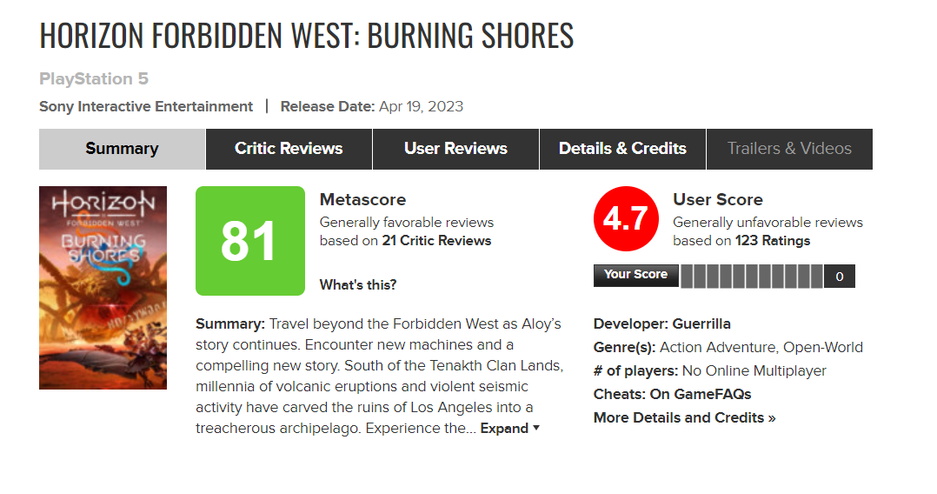Expand the full game summary text

[x=510, y=428]
